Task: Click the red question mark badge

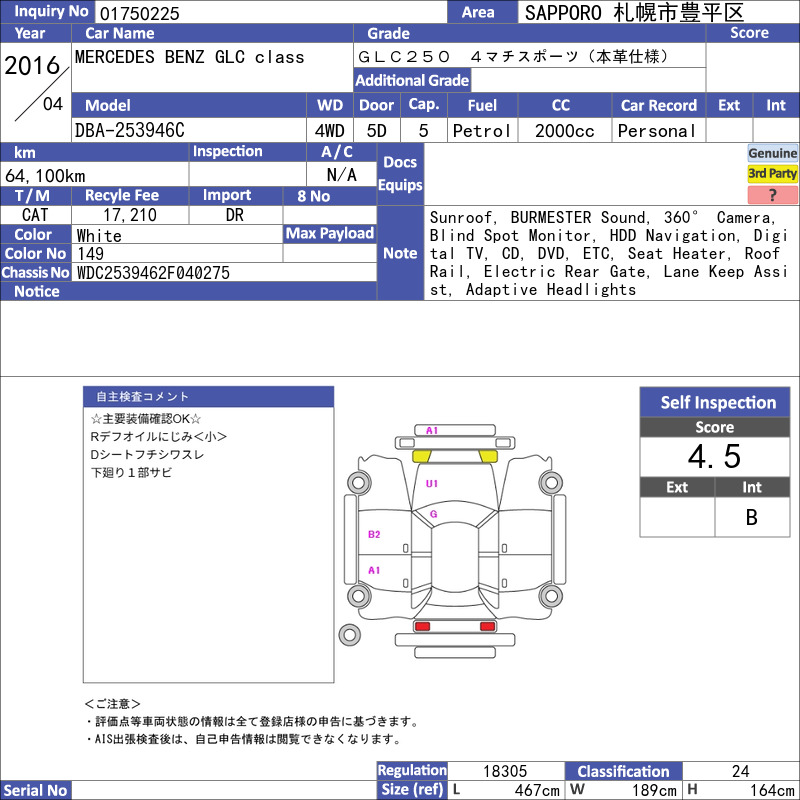Action: pos(772,195)
